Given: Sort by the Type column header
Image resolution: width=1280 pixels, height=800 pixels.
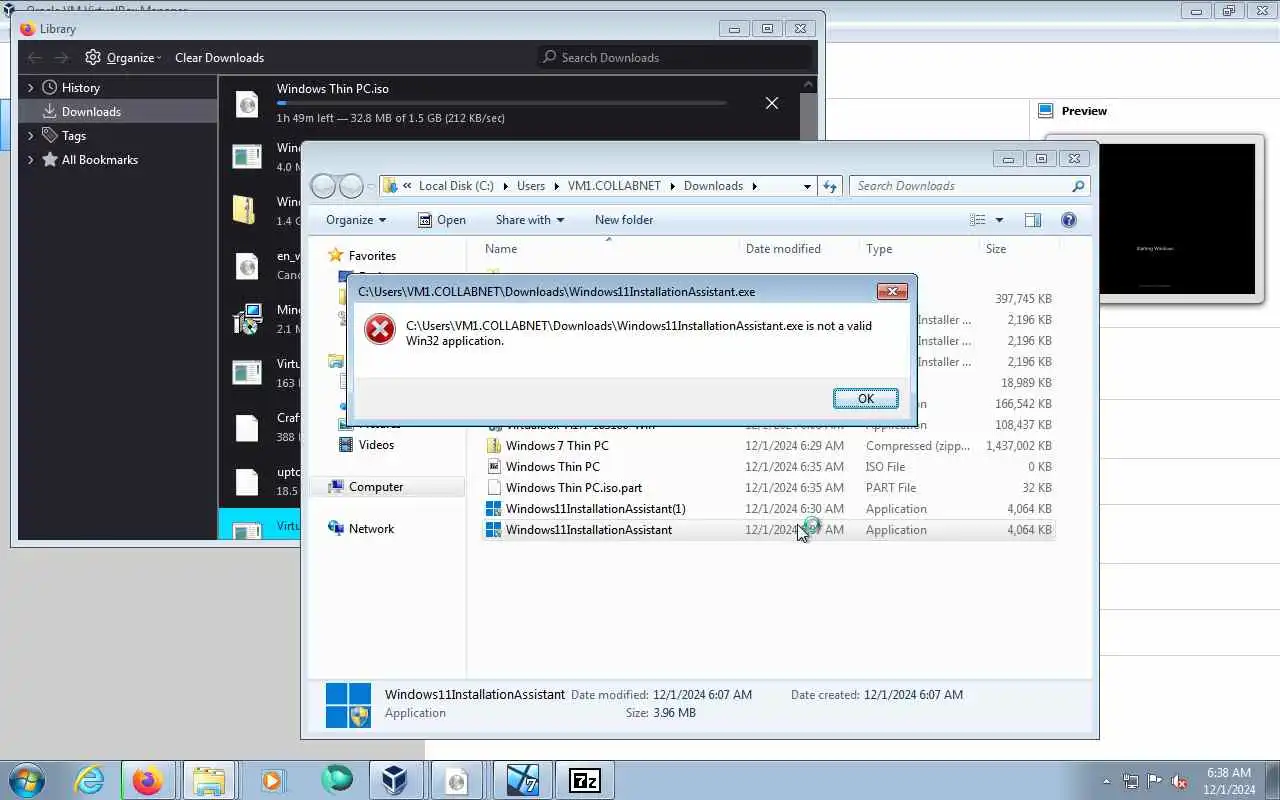Looking at the screenshot, I should [918, 249].
